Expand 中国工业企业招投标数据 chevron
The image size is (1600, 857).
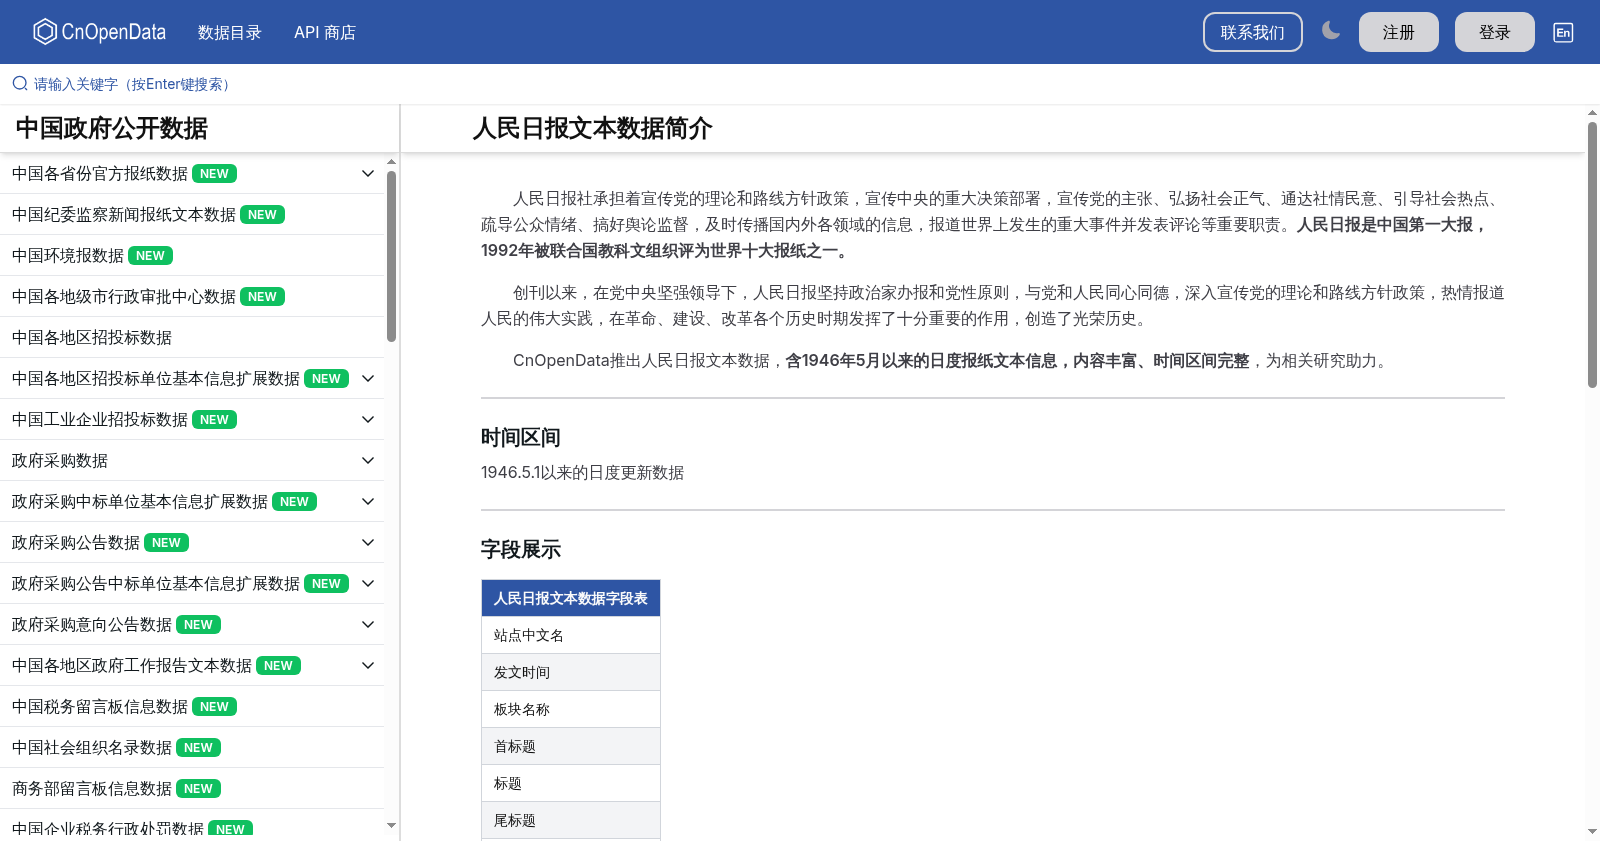point(368,420)
